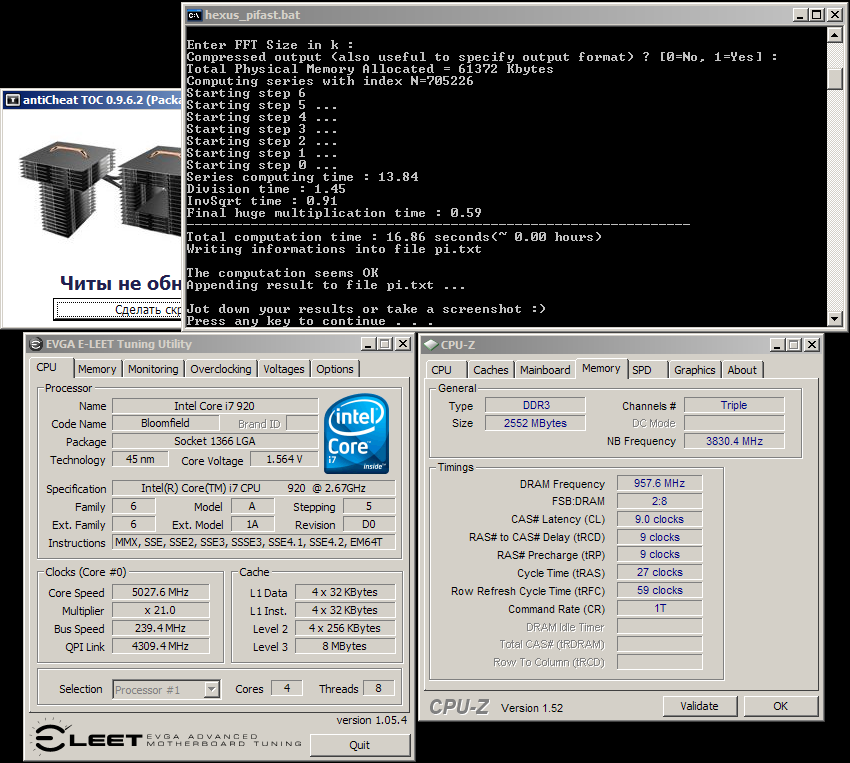Click the heatsink image in antiCheat window
The height and width of the screenshot is (763, 850).
click(x=100, y=192)
